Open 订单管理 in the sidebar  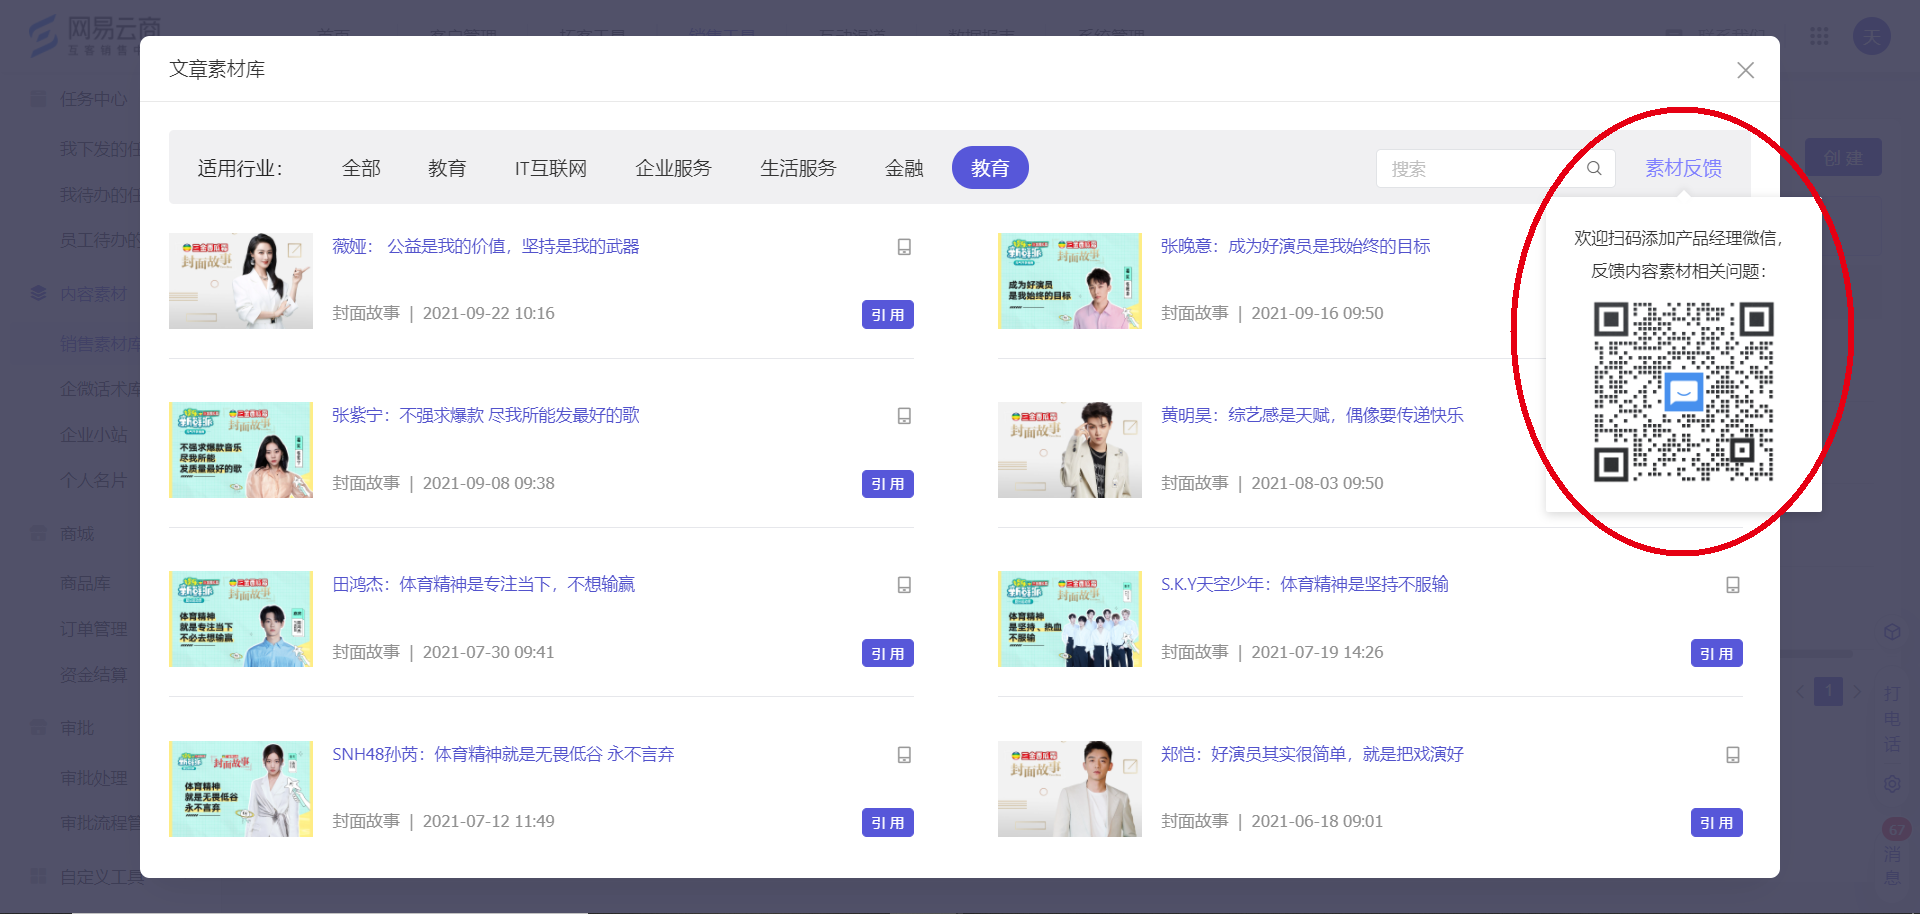[x=93, y=629]
